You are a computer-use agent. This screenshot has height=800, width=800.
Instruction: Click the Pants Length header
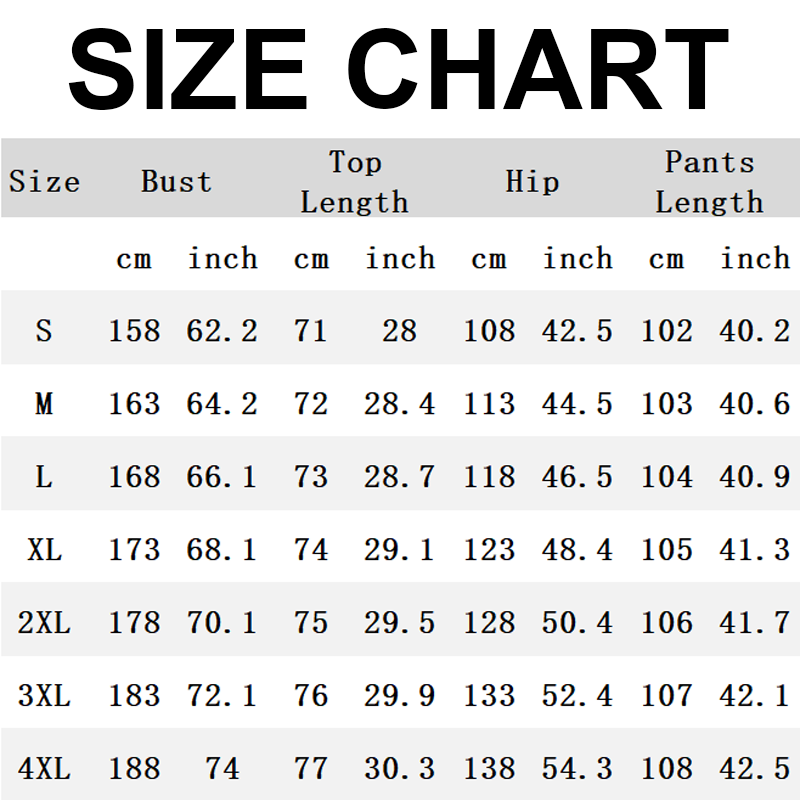point(710,182)
